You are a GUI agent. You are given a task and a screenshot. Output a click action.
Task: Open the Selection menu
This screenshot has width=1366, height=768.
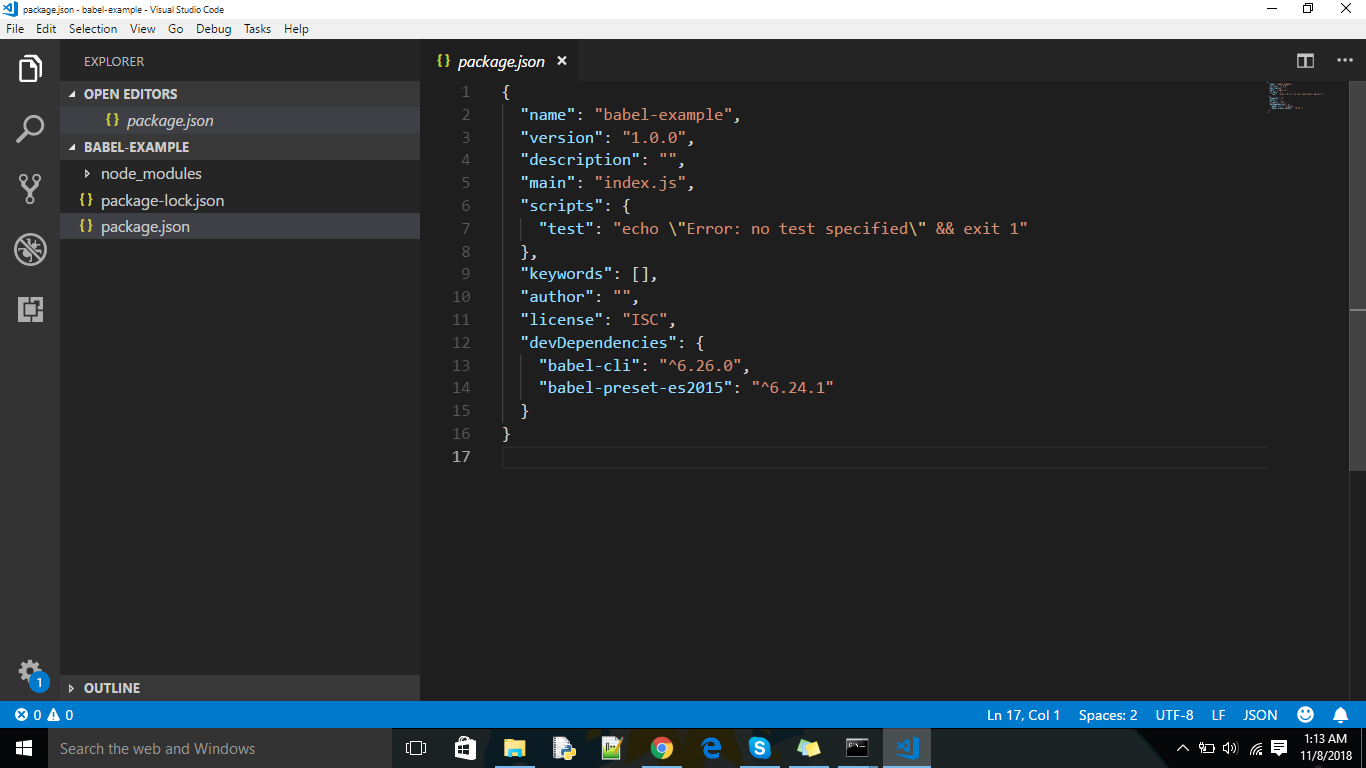[x=93, y=29]
